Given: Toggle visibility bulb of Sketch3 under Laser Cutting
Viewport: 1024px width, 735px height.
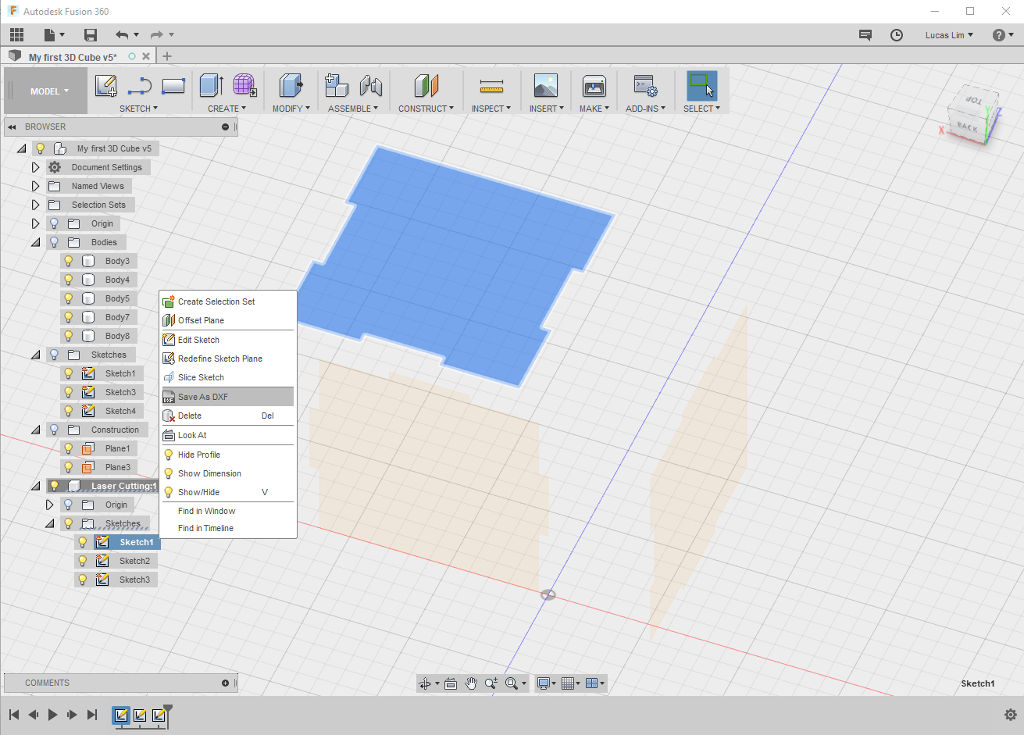Looking at the screenshot, I should [x=83, y=580].
